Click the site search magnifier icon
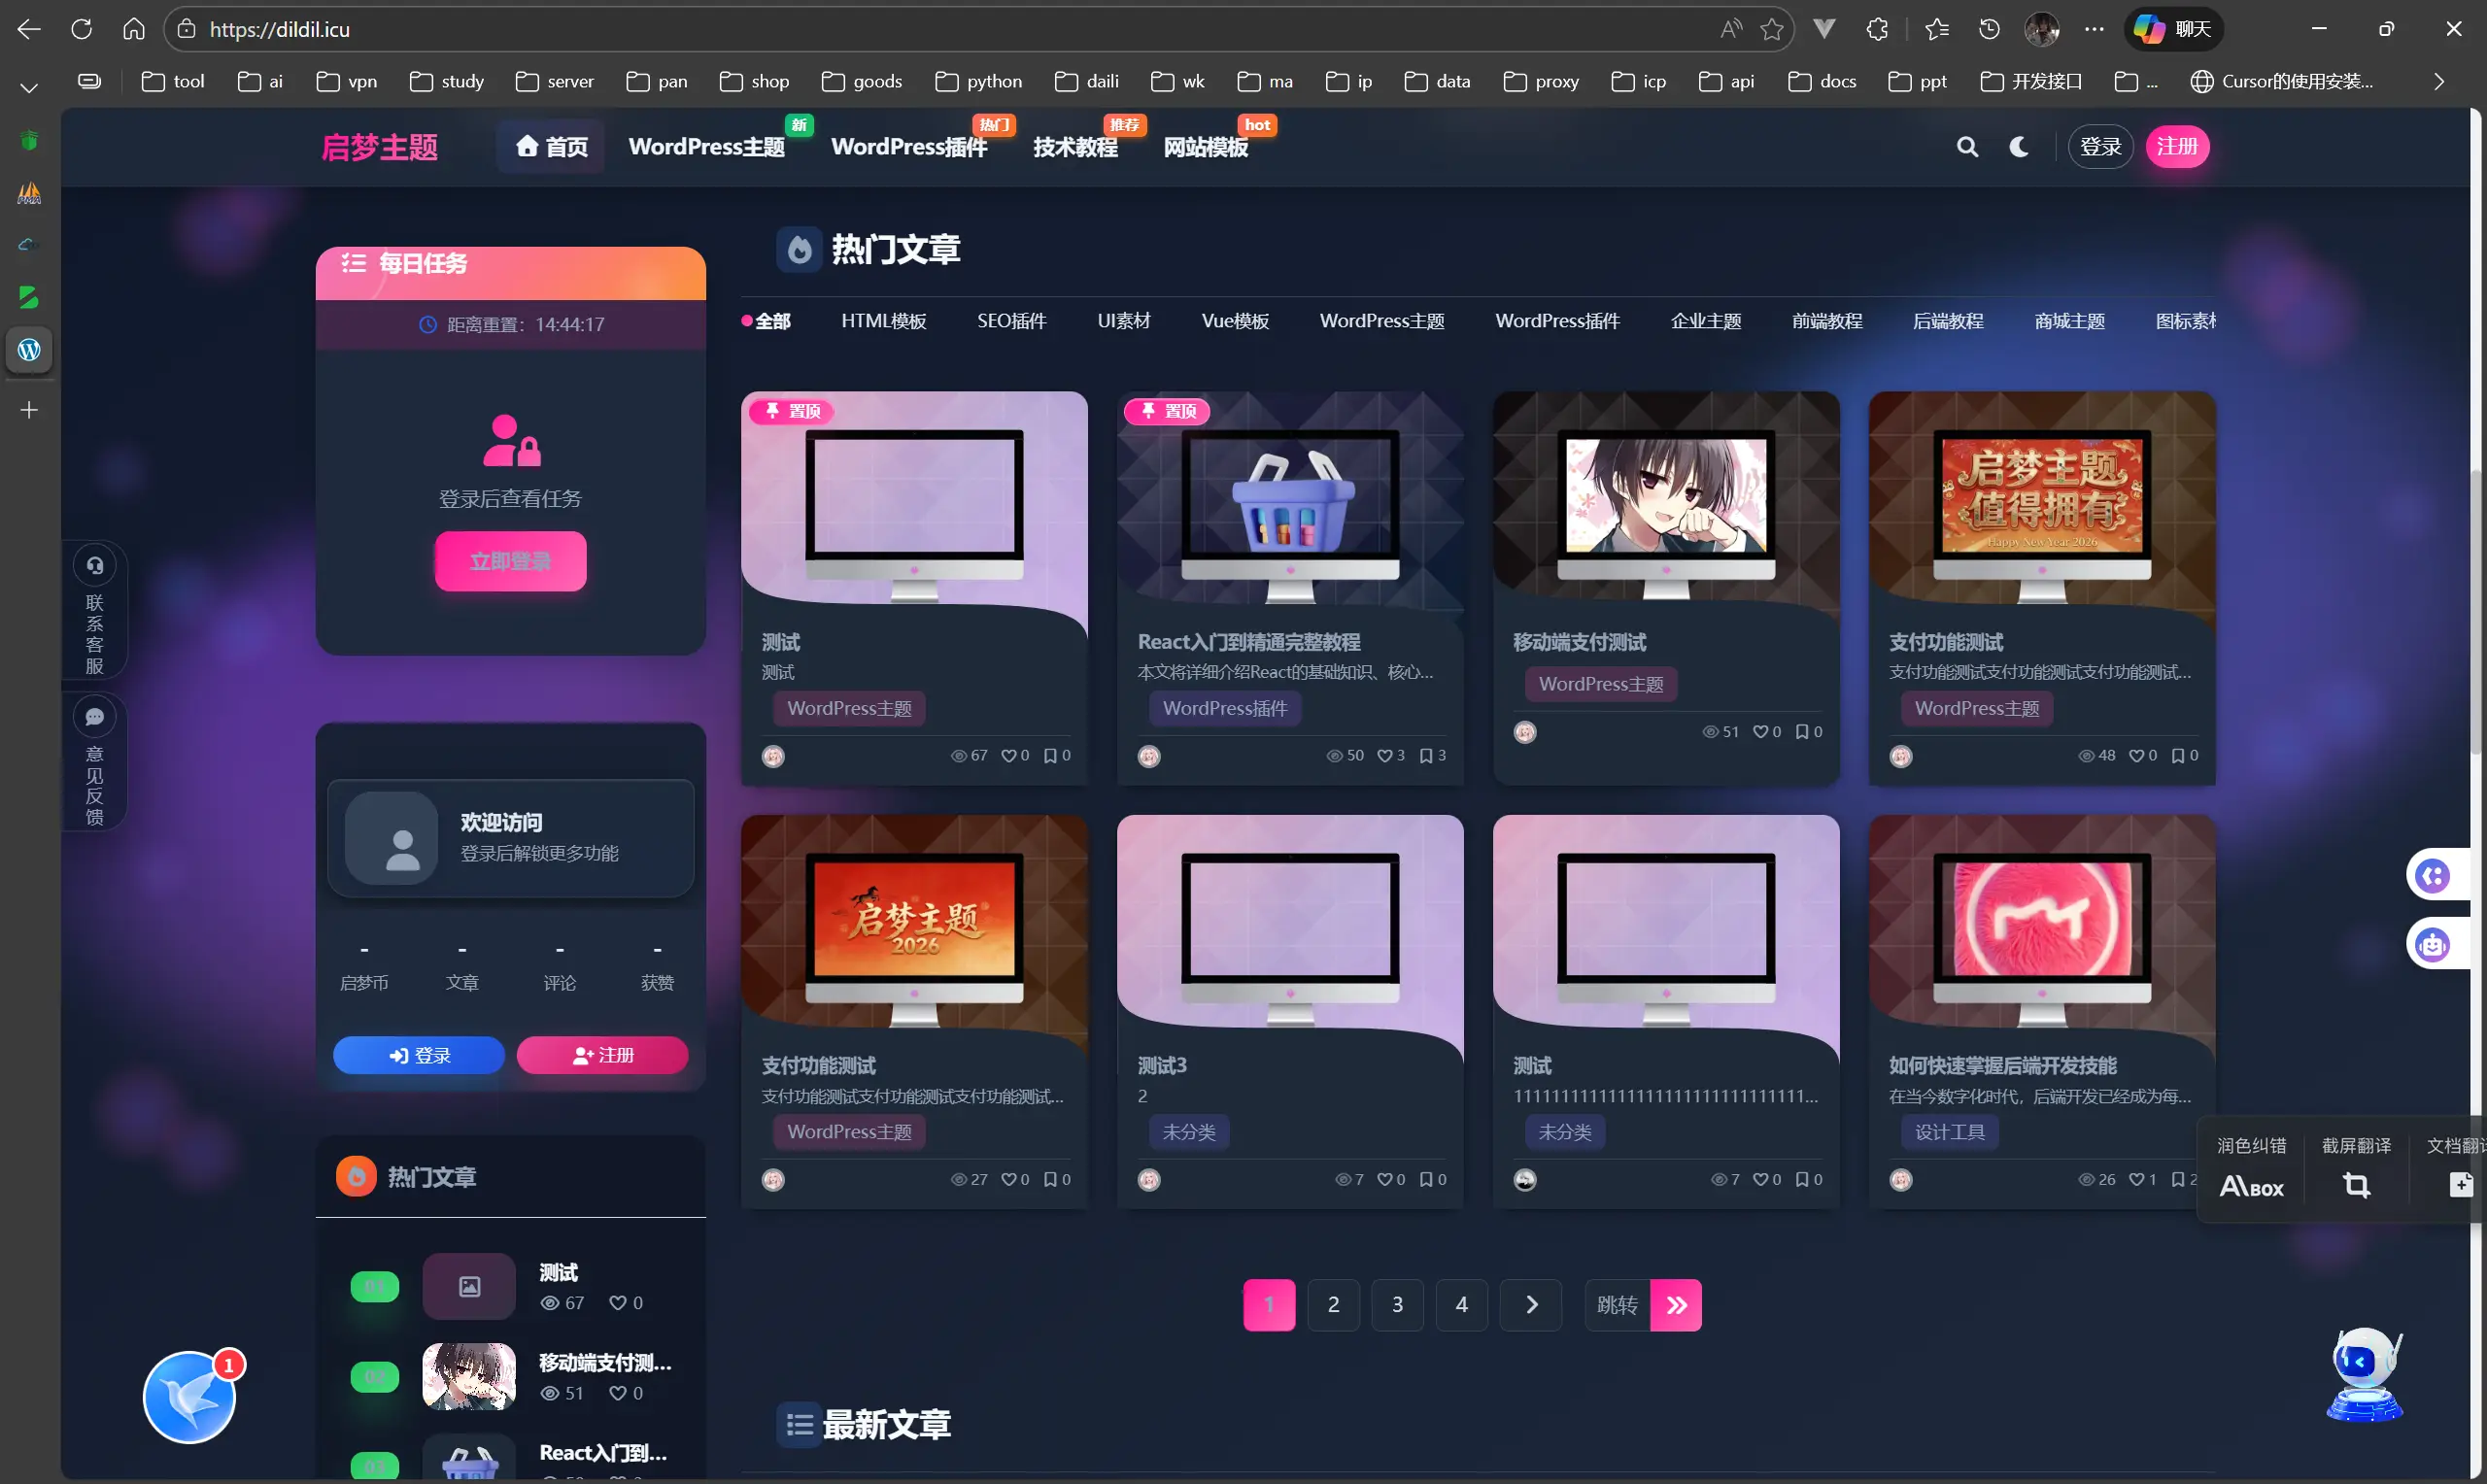Screen dimensions: 2487x1484 tap(1966, 147)
